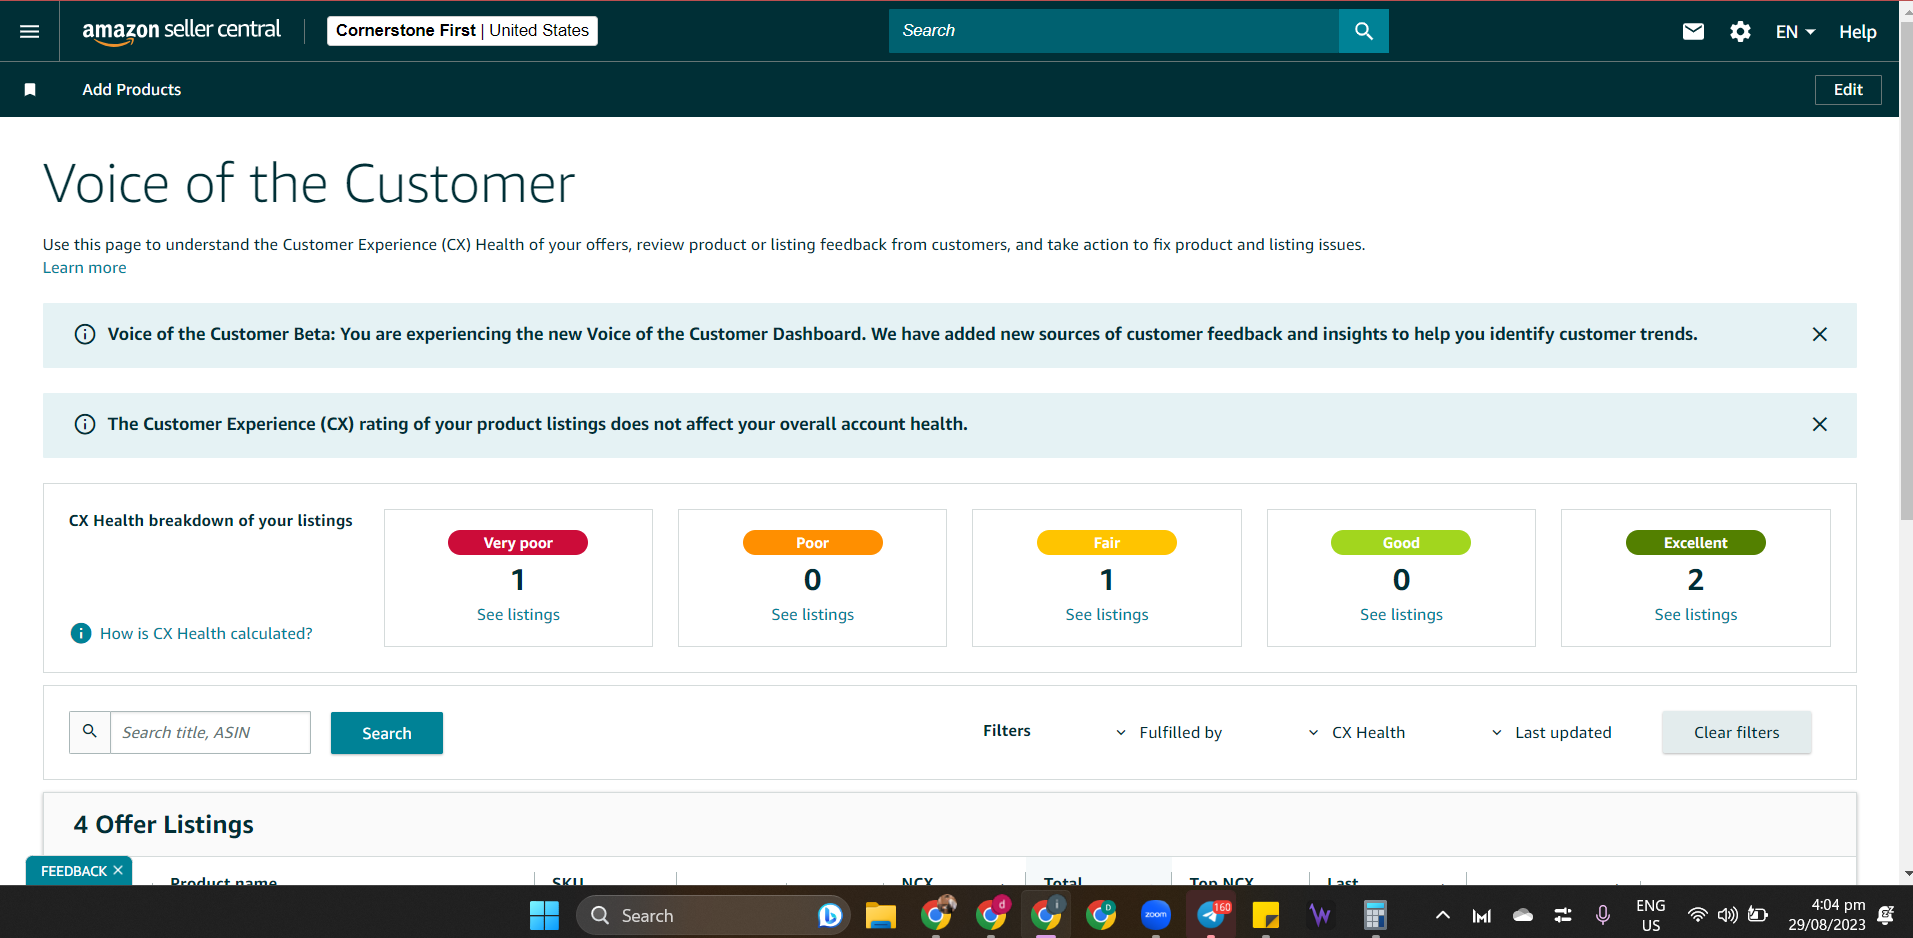This screenshot has height=938, width=1913.
Task: Close the FEEDBACK tab with X
Action: point(118,870)
